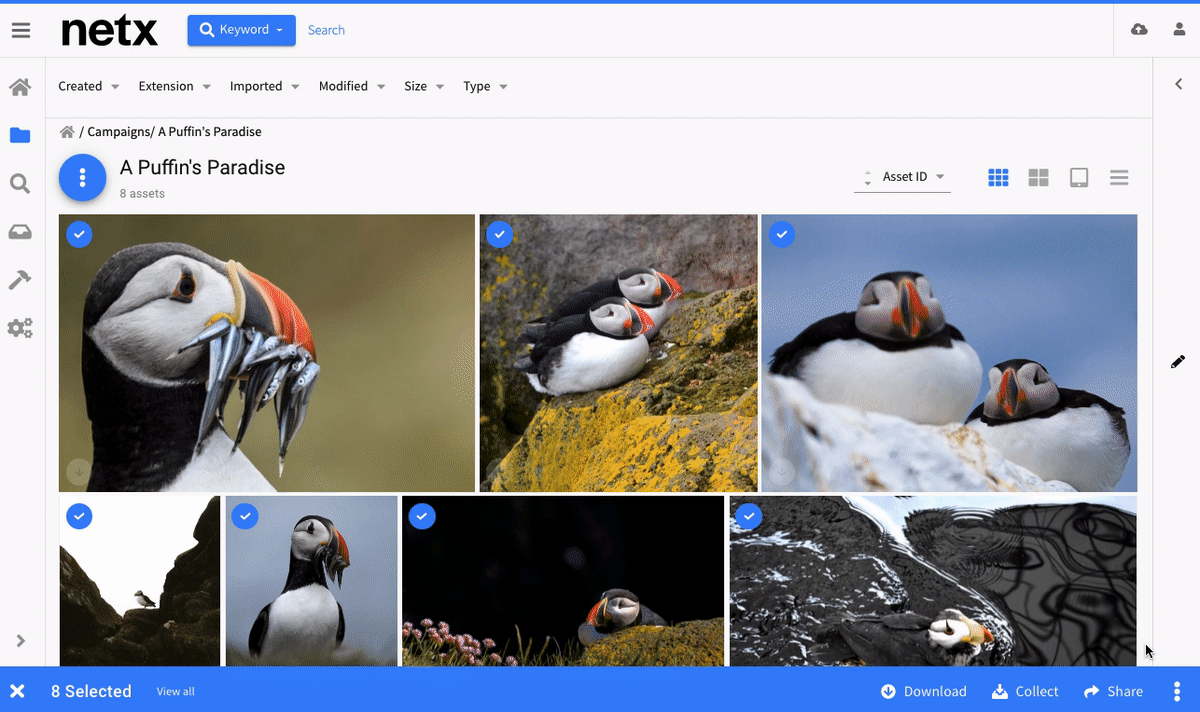The image size is (1200, 712).
Task: Go to Home in the left sidebar
Action: (x=20, y=87)
